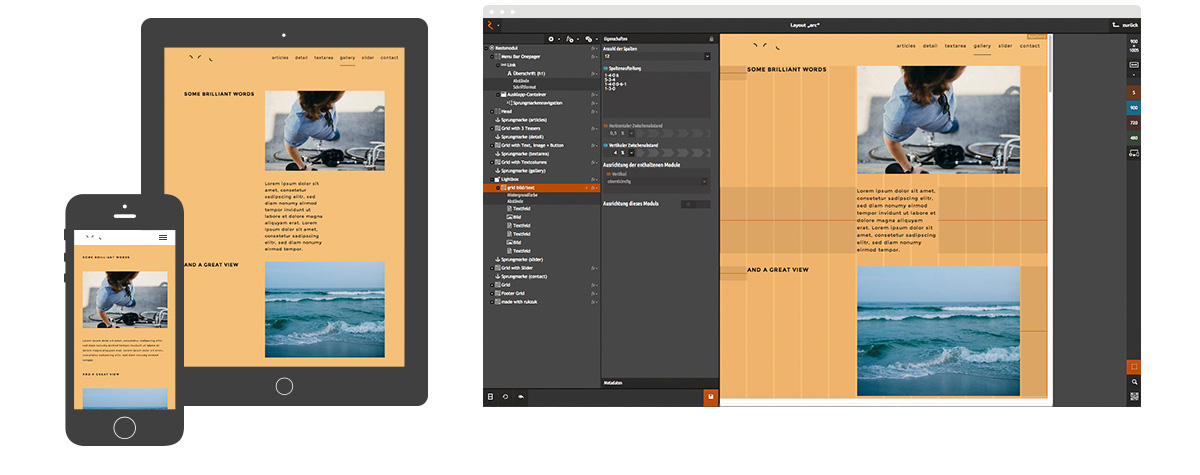Toggle the Ausrichtung dieses Moduls switch
1200x475 pixels.
[695, 204]
